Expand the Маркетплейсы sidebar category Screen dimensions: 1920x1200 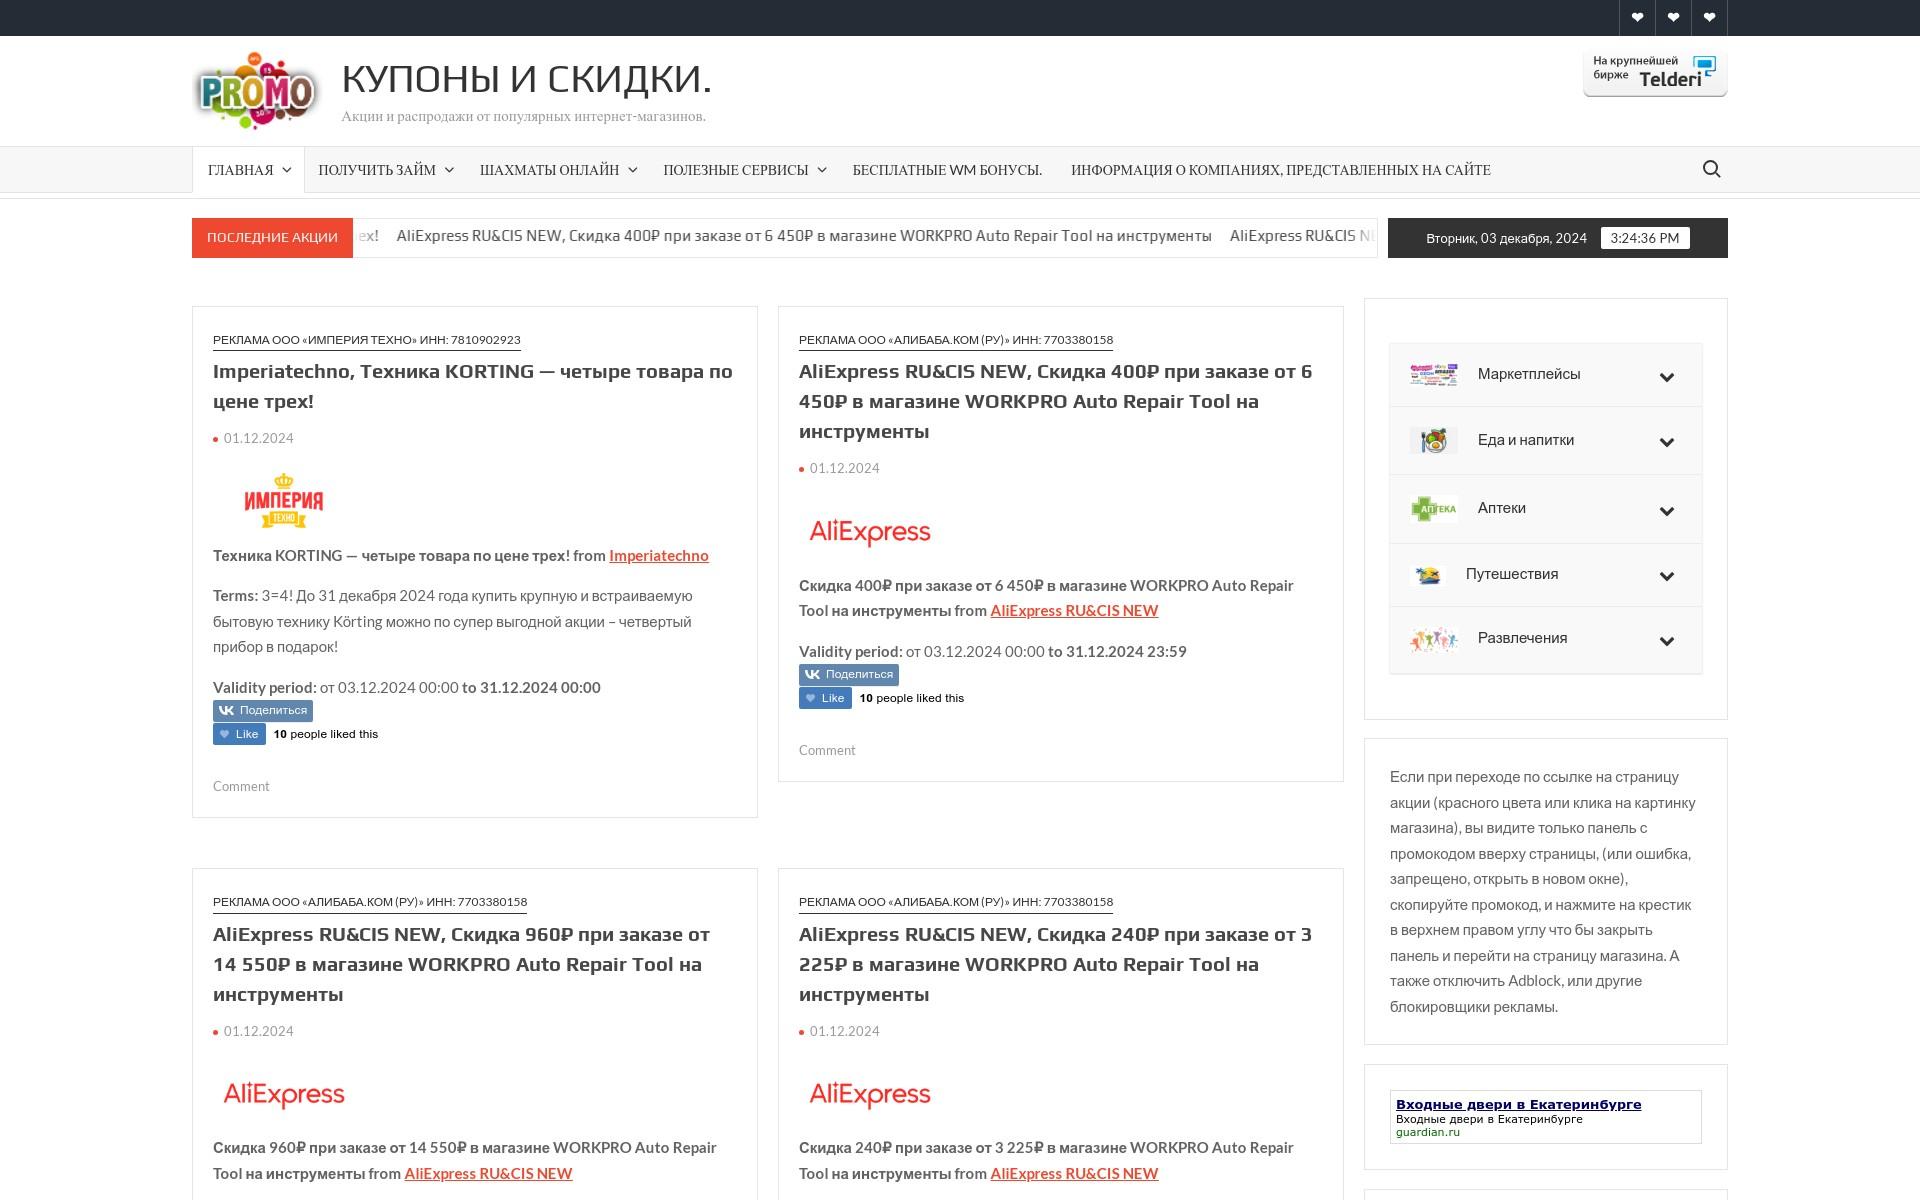tap(1666, 377)
